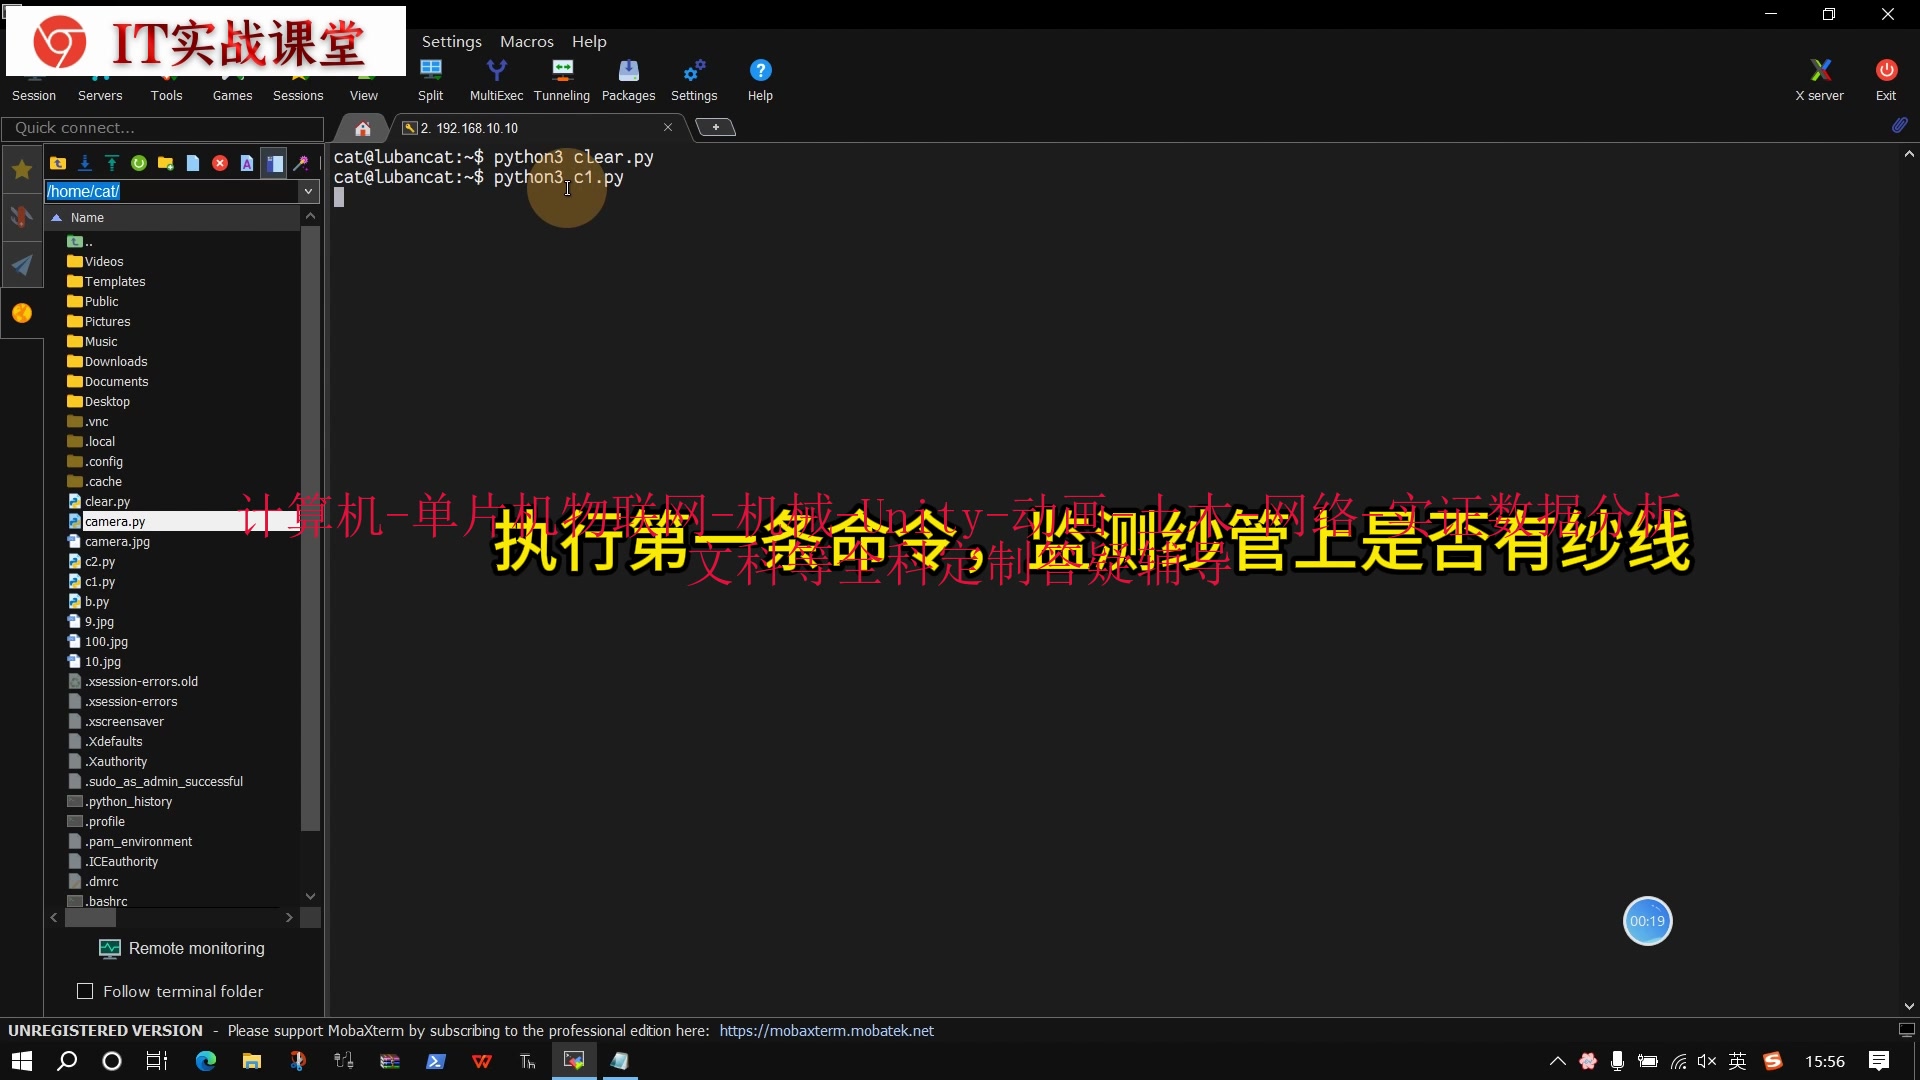This screenshot has height=1080, width=1920.
Task: Start the X server
Action: 1819,80
